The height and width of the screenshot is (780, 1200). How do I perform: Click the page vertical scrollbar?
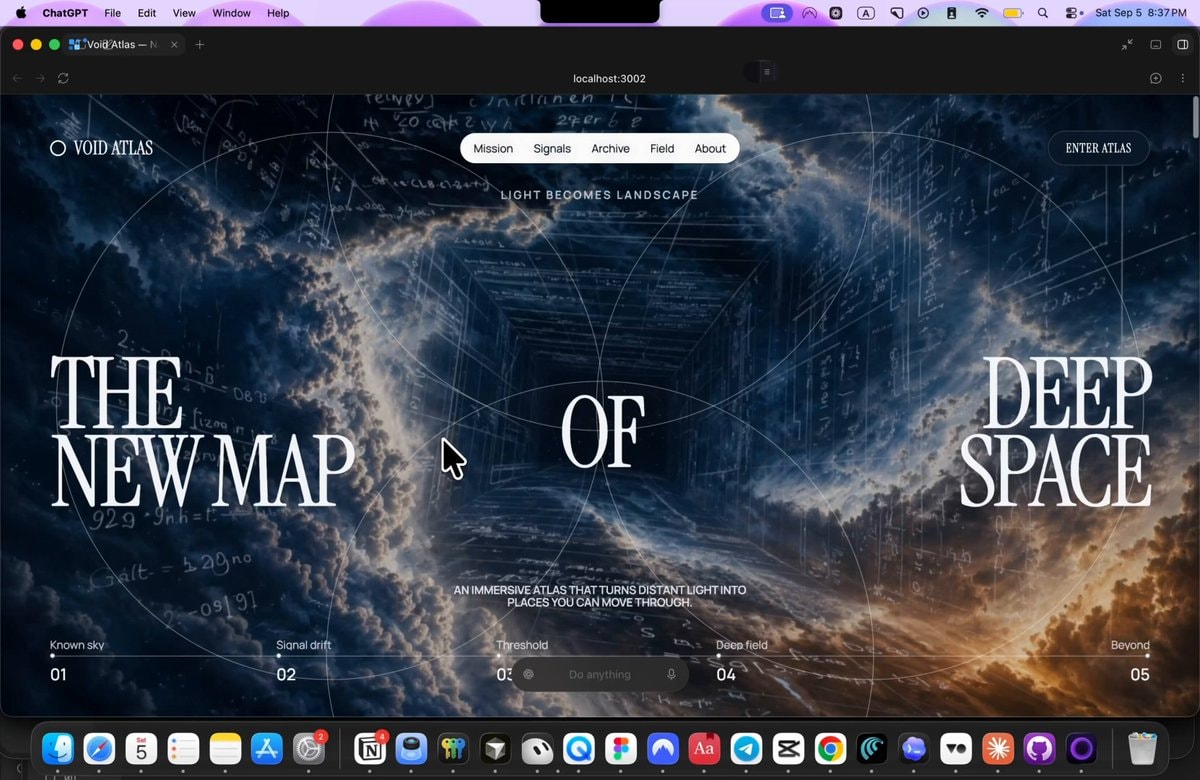[1194, 118]
